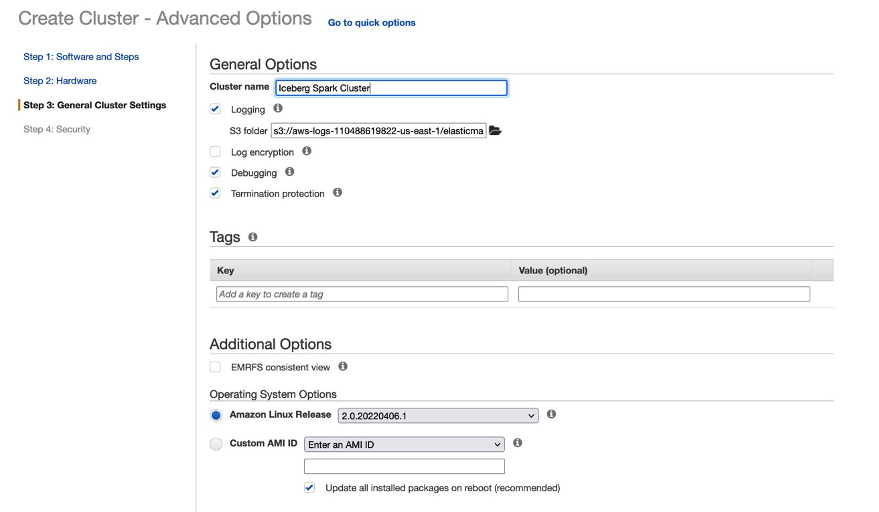This screenshot has height=512, width=879.
Task: Click the Amazon Linux Release info icon
Action: (551, 414)
